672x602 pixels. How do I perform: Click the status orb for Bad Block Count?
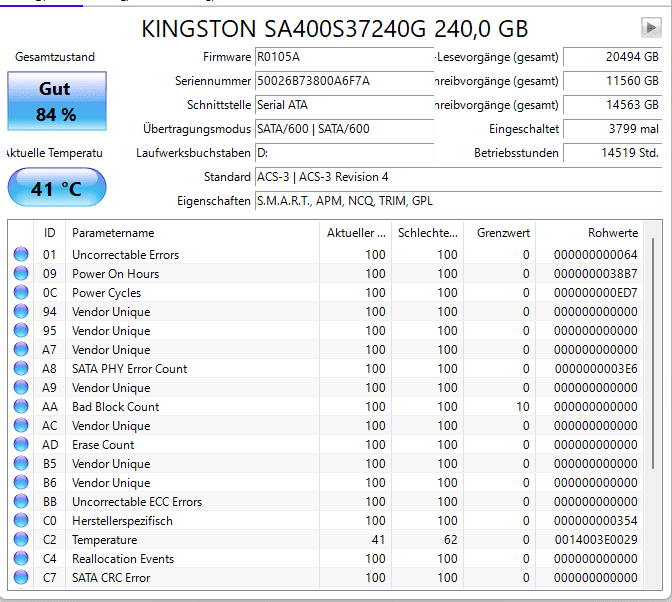click(21, 407)
